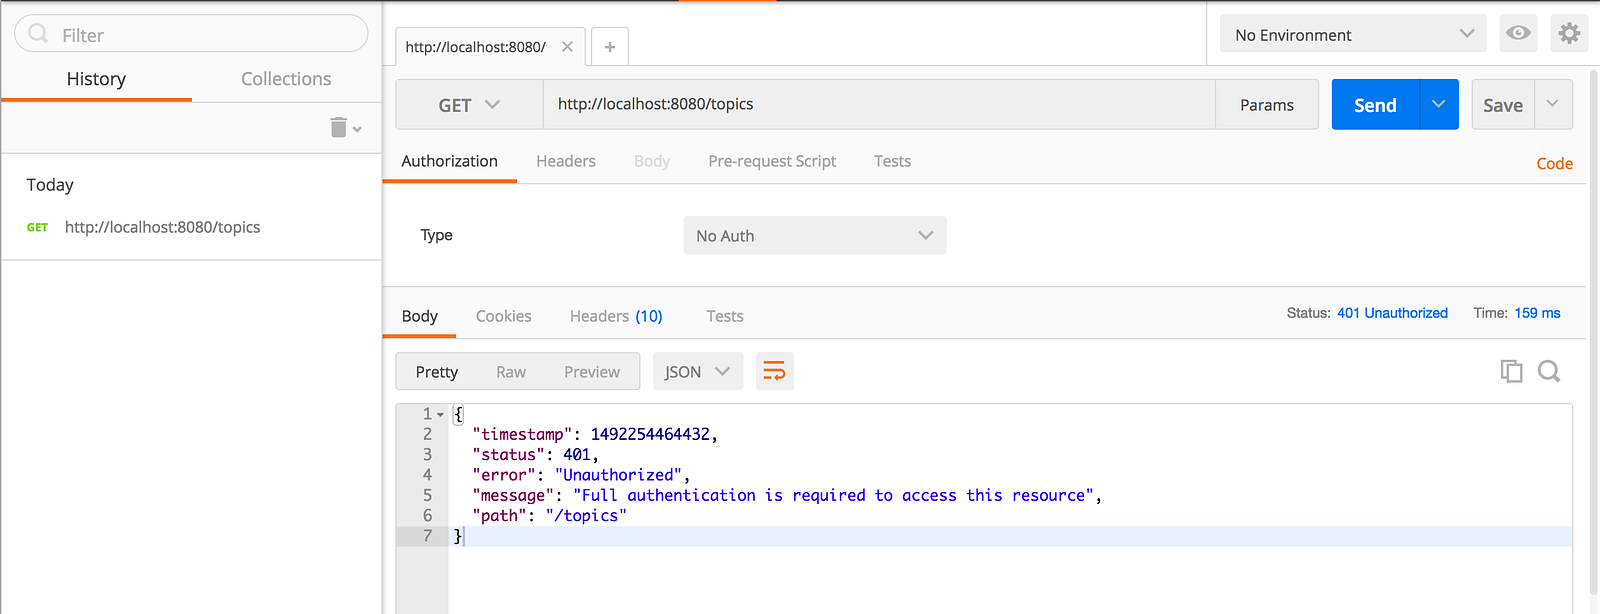Select the Authorization request tab

(450, 161)
